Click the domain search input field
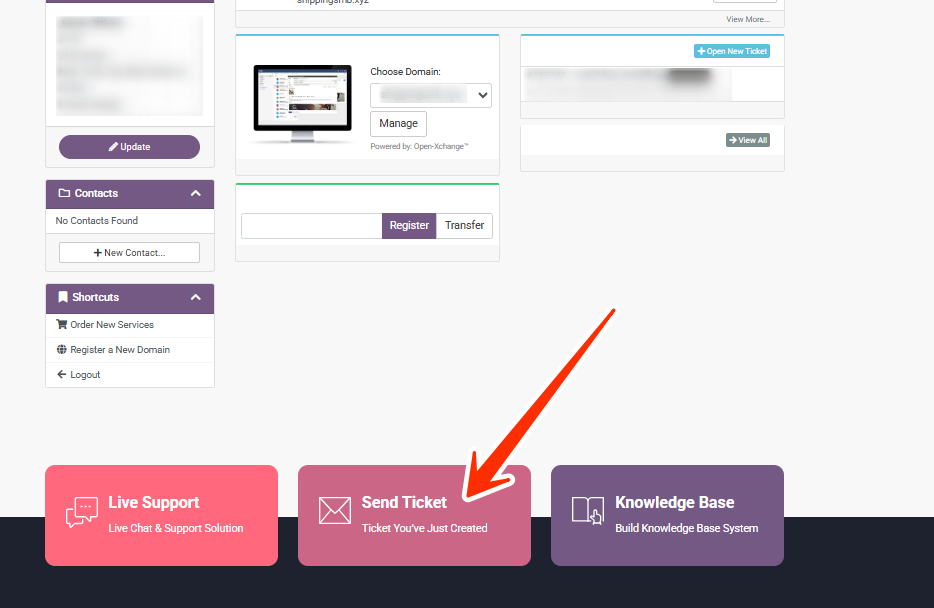 [x=311, y=226]
